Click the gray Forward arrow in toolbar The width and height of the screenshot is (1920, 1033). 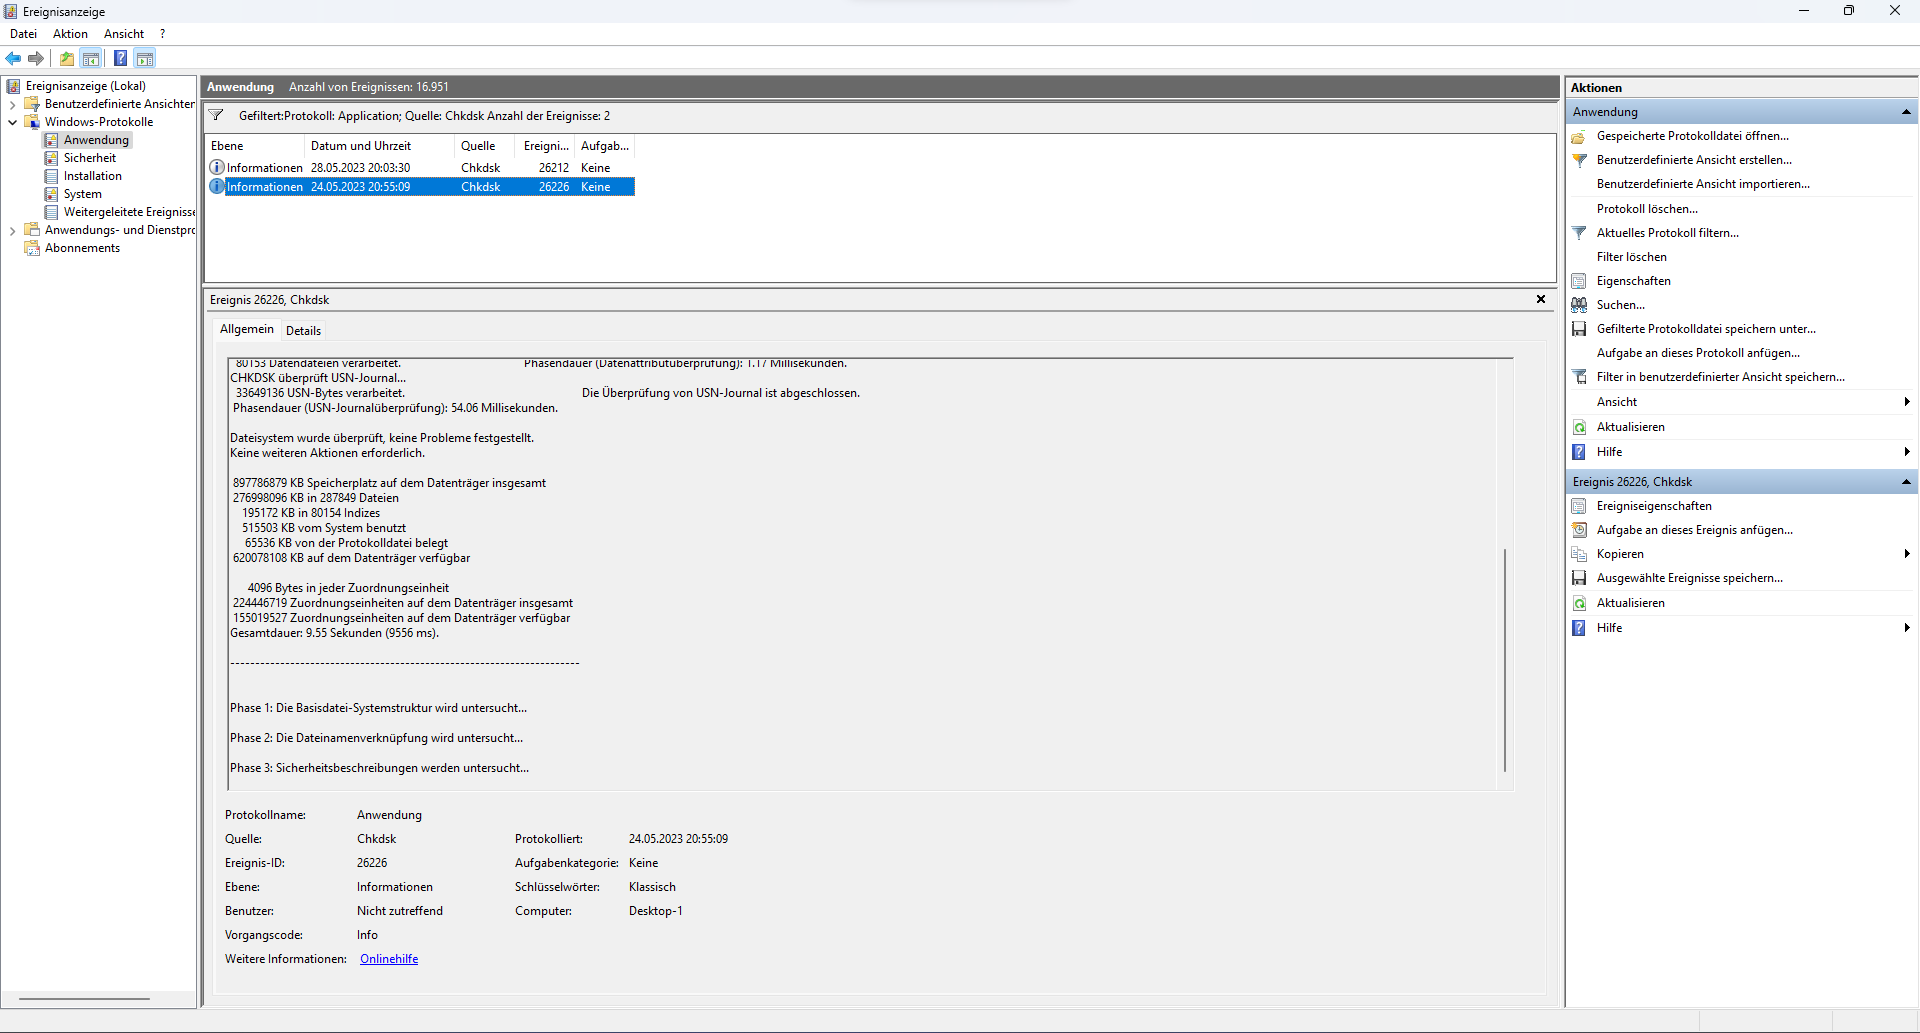click(36, 58)
